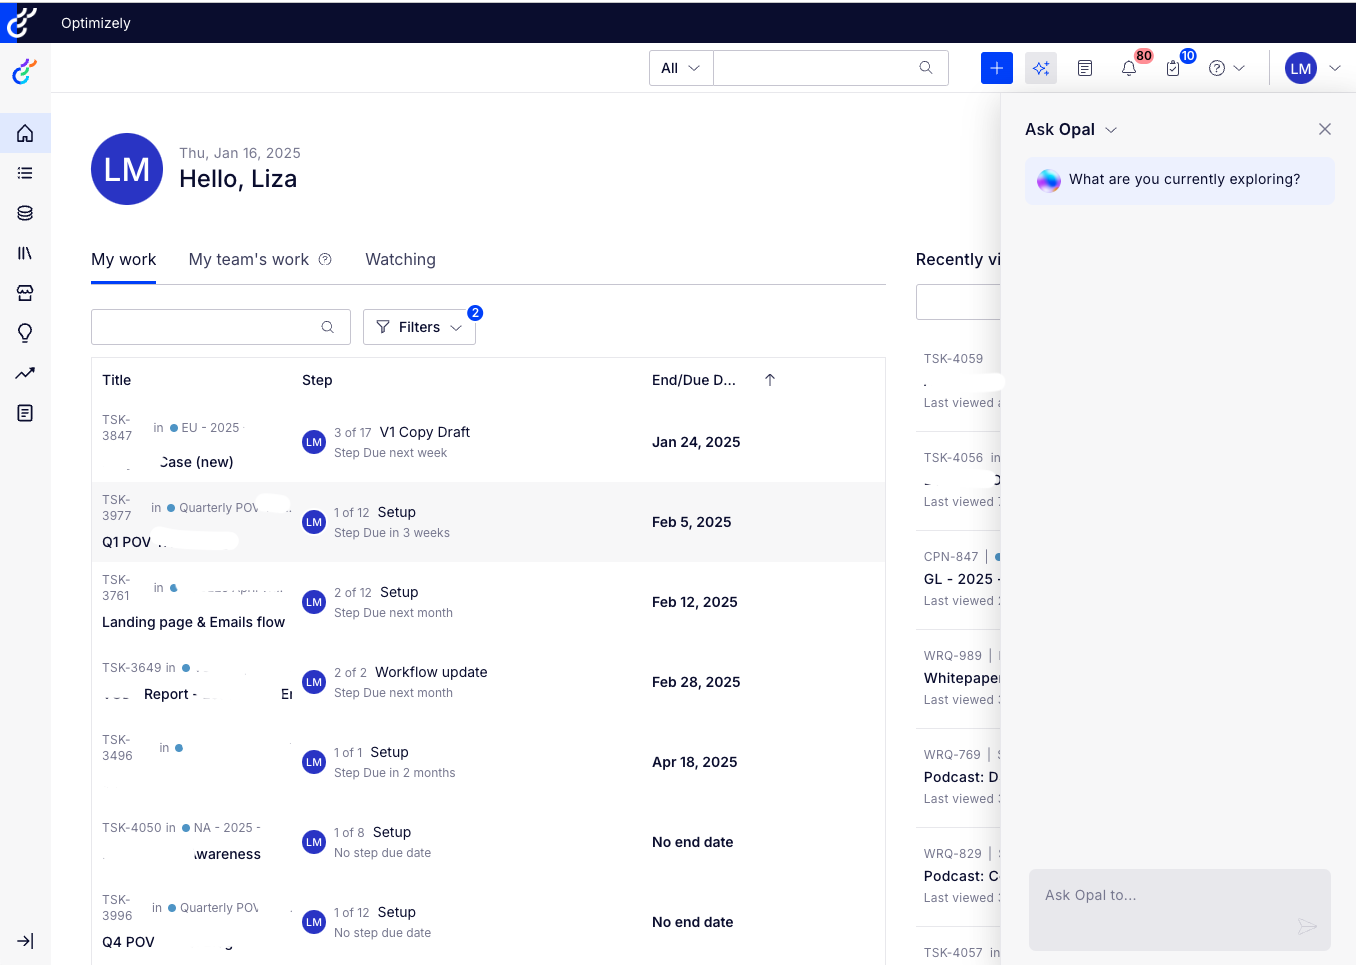The image size is (1356, 965).
Task: Click the database/assets icon in the sidebar
Action: click(x=25, y=212)
